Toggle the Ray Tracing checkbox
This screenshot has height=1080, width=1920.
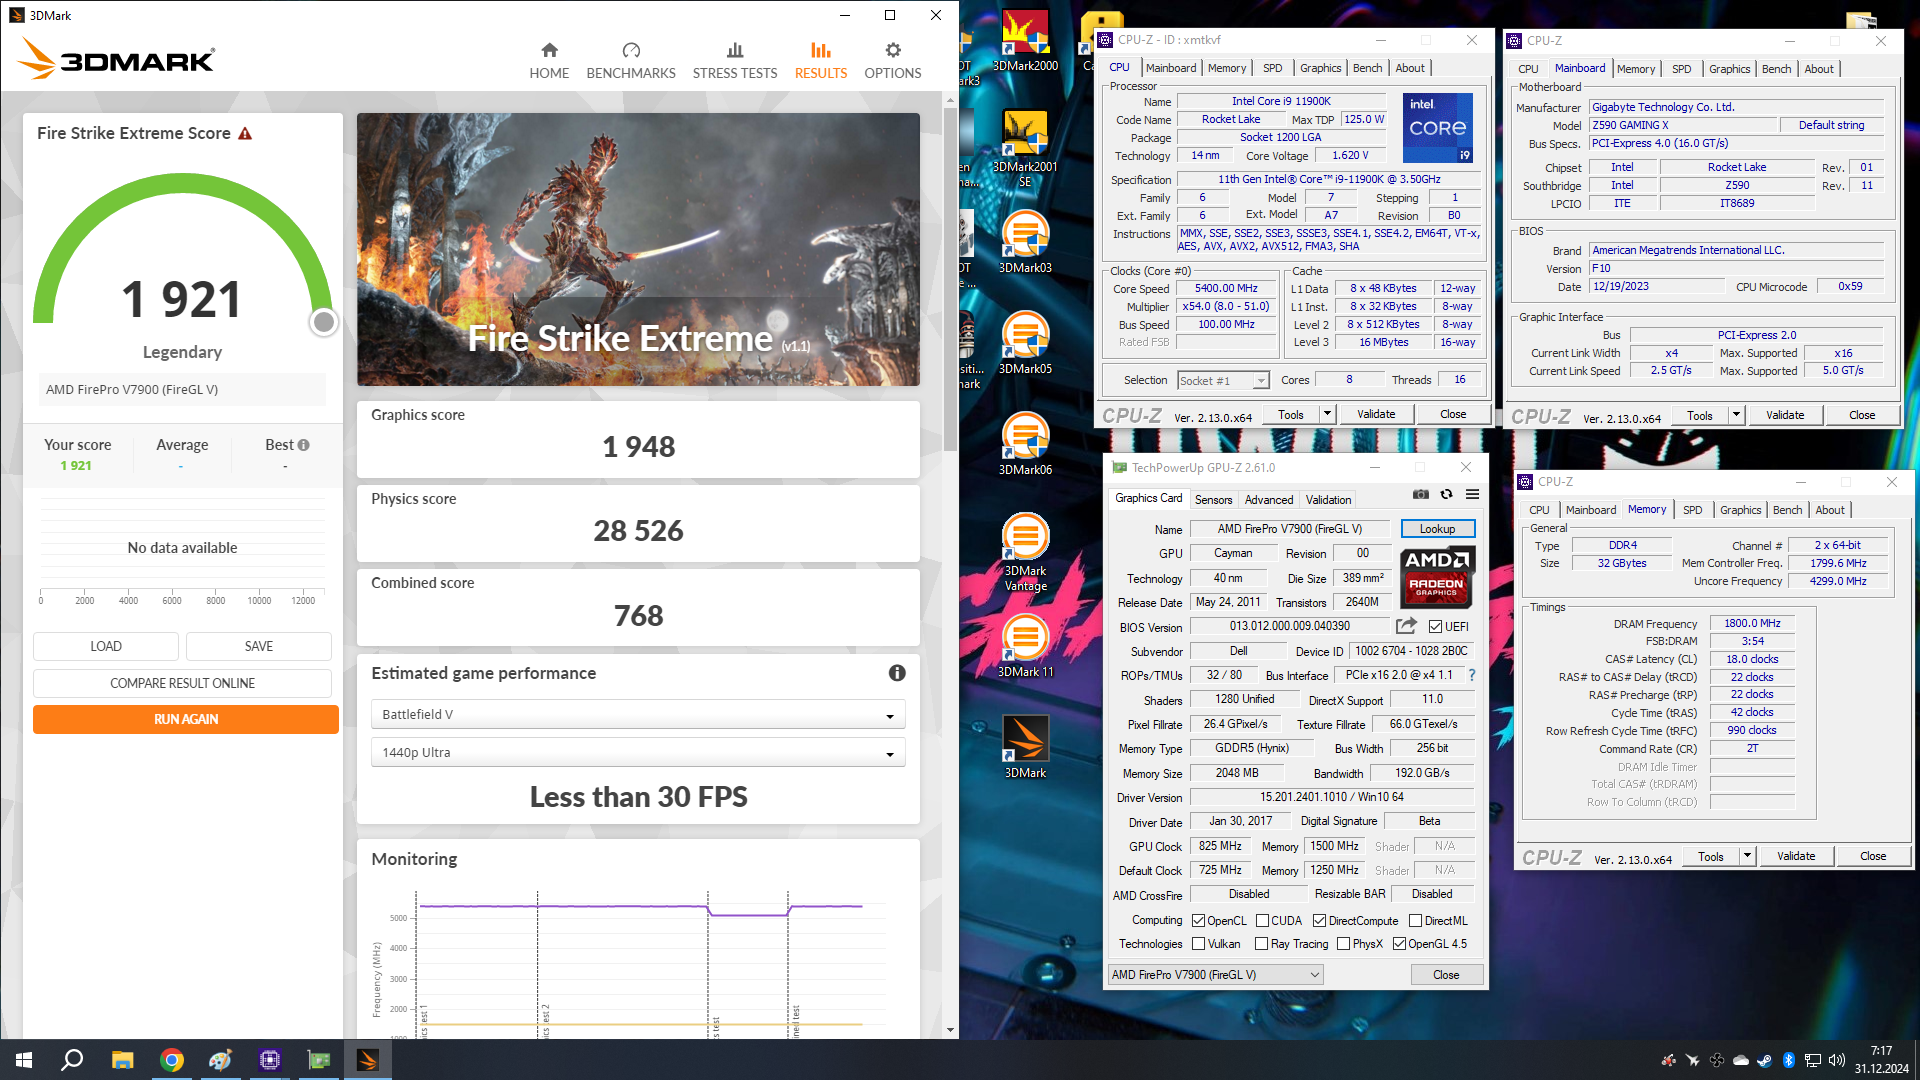1262,944
